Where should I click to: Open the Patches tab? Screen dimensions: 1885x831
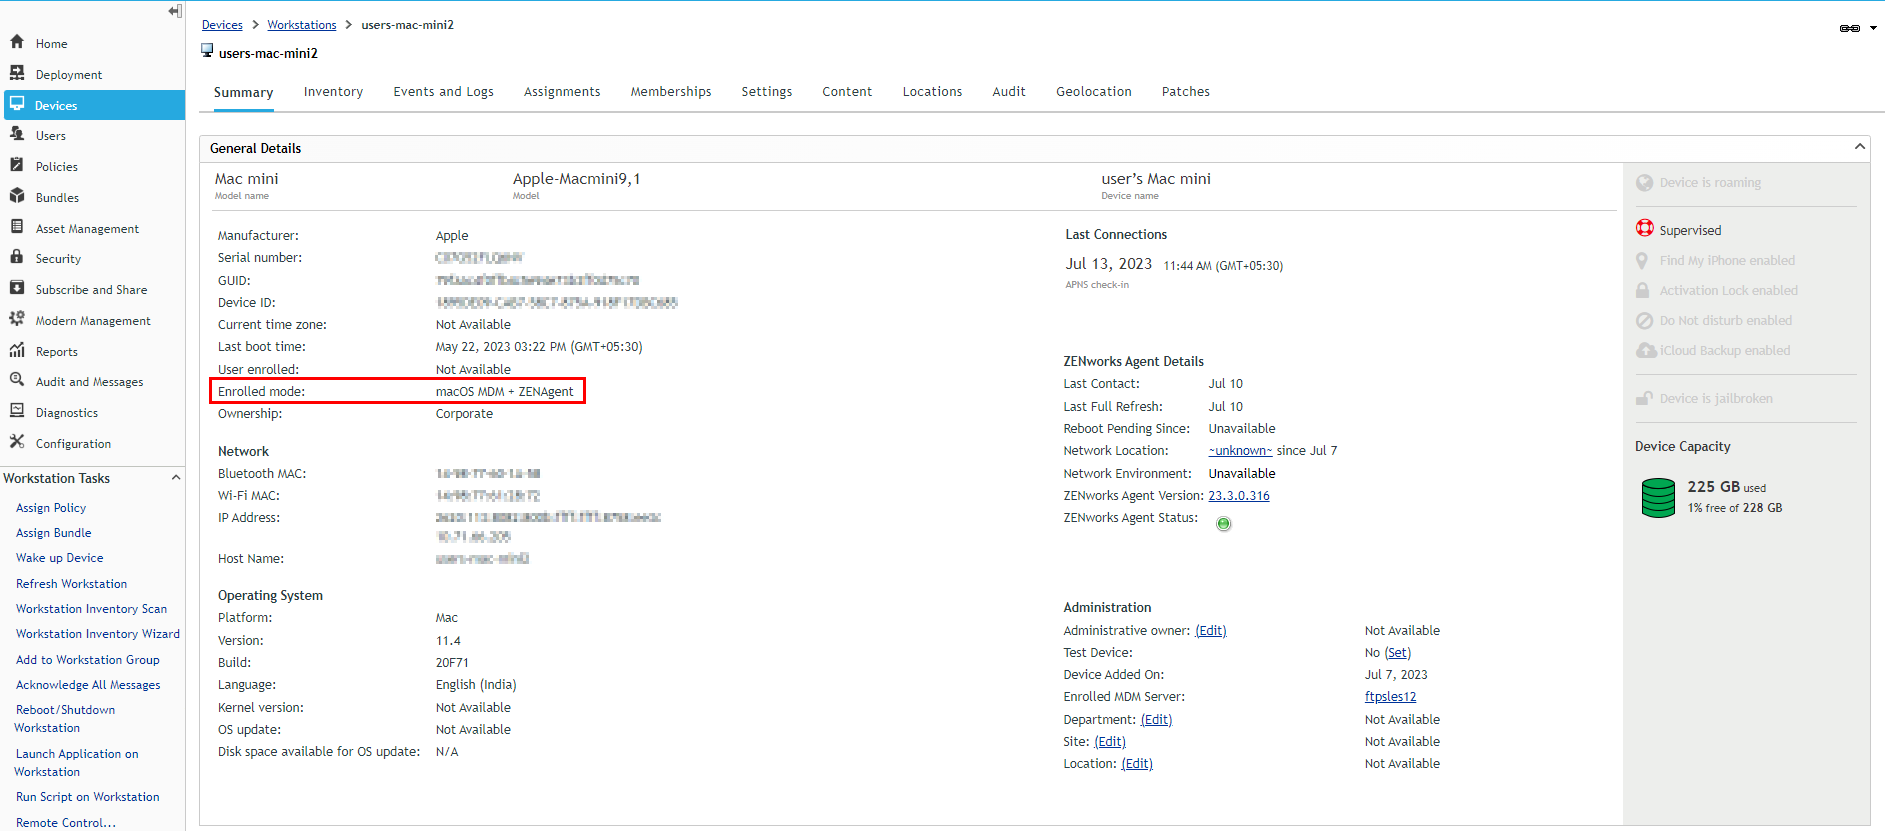click(x=1185, y=92)
